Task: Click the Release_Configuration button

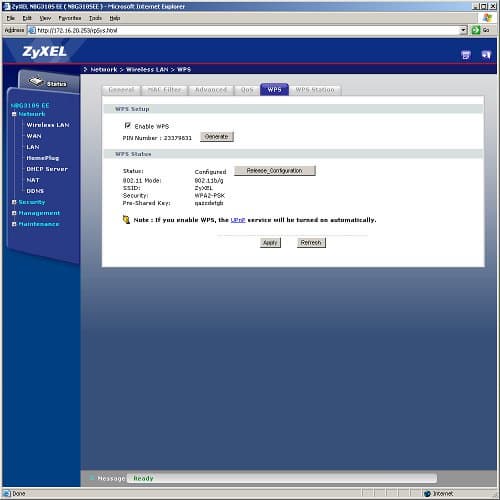Action: 275,171
